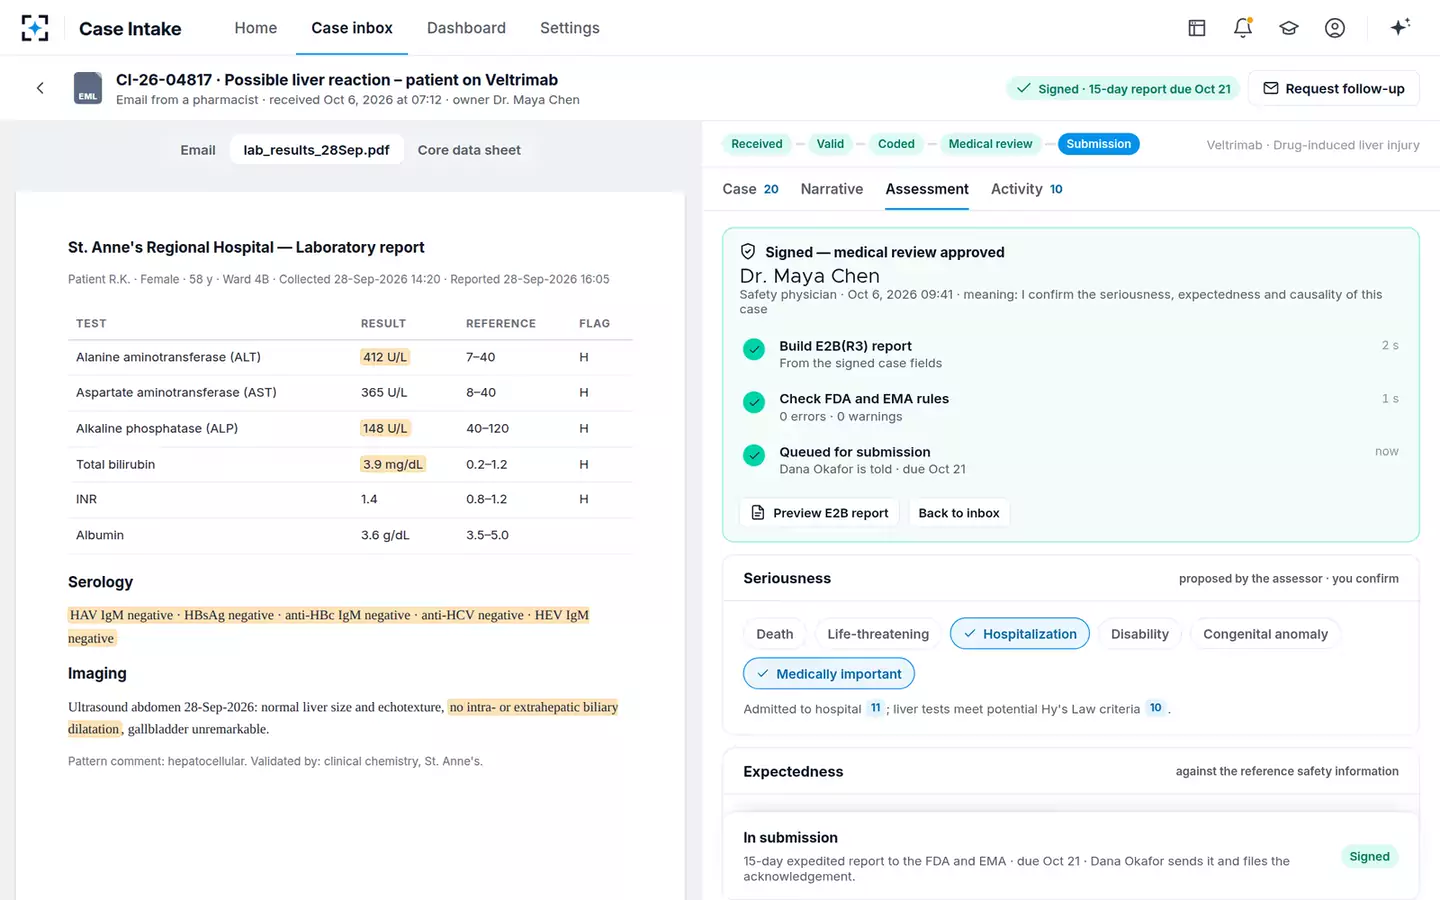Select the Submission workflow step
The height and width of the screenshot is (900, 1440).
[x=1098, y=144]
